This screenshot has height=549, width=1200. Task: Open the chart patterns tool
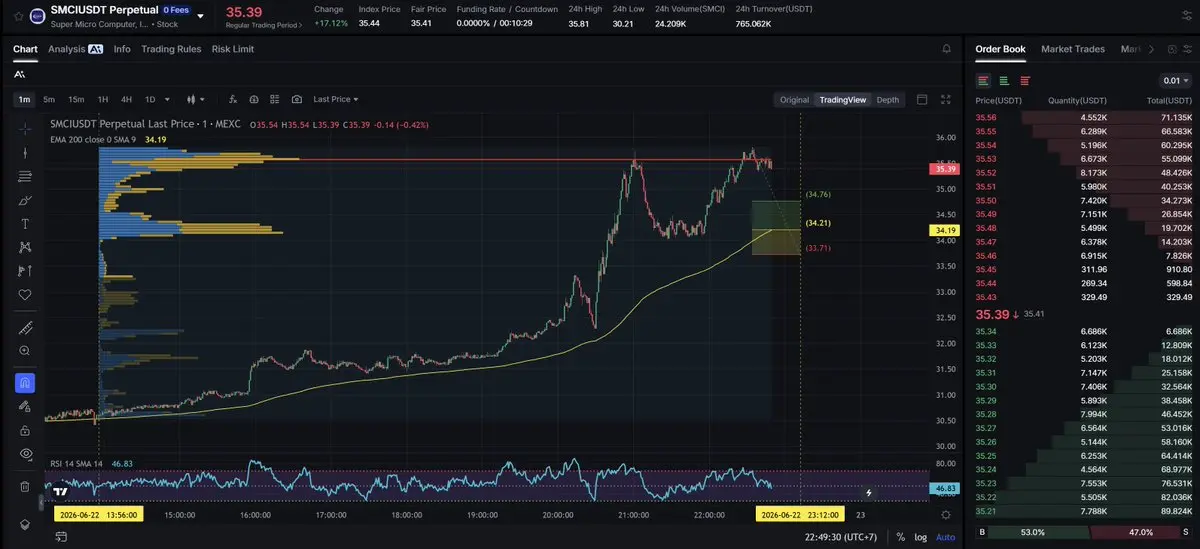point(25,247)
